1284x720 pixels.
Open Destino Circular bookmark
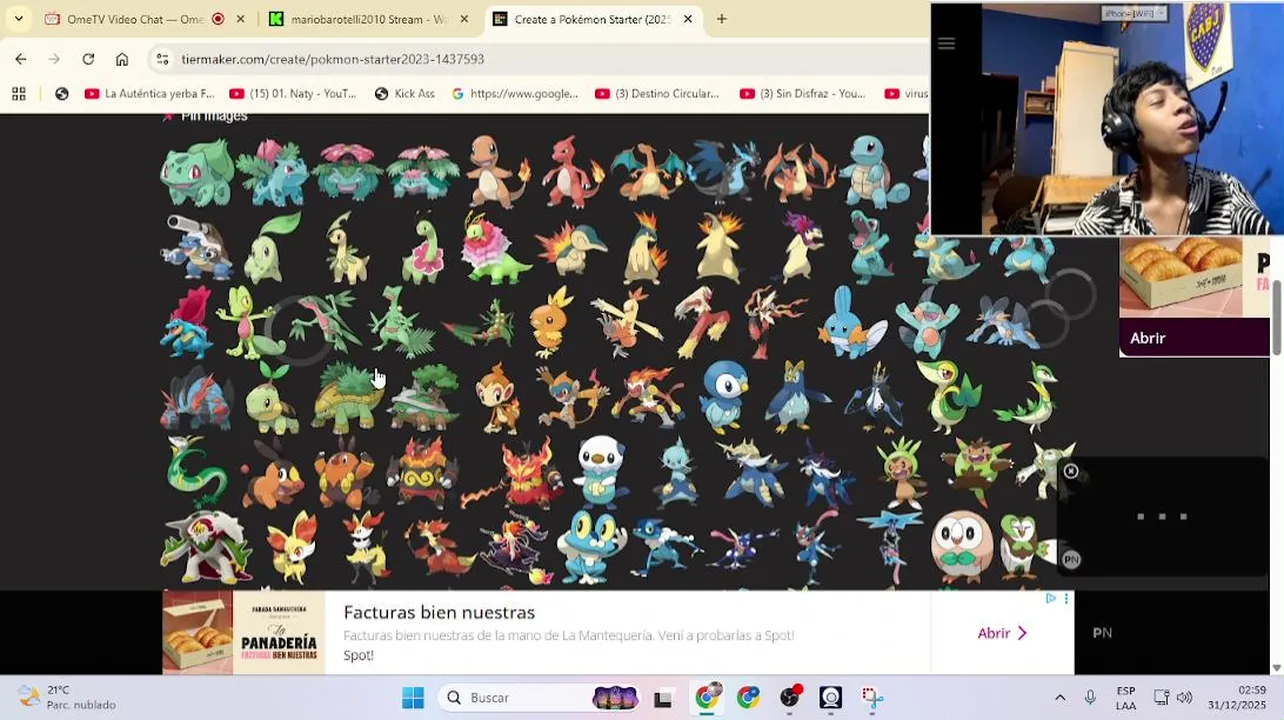[x=657, y=93]
